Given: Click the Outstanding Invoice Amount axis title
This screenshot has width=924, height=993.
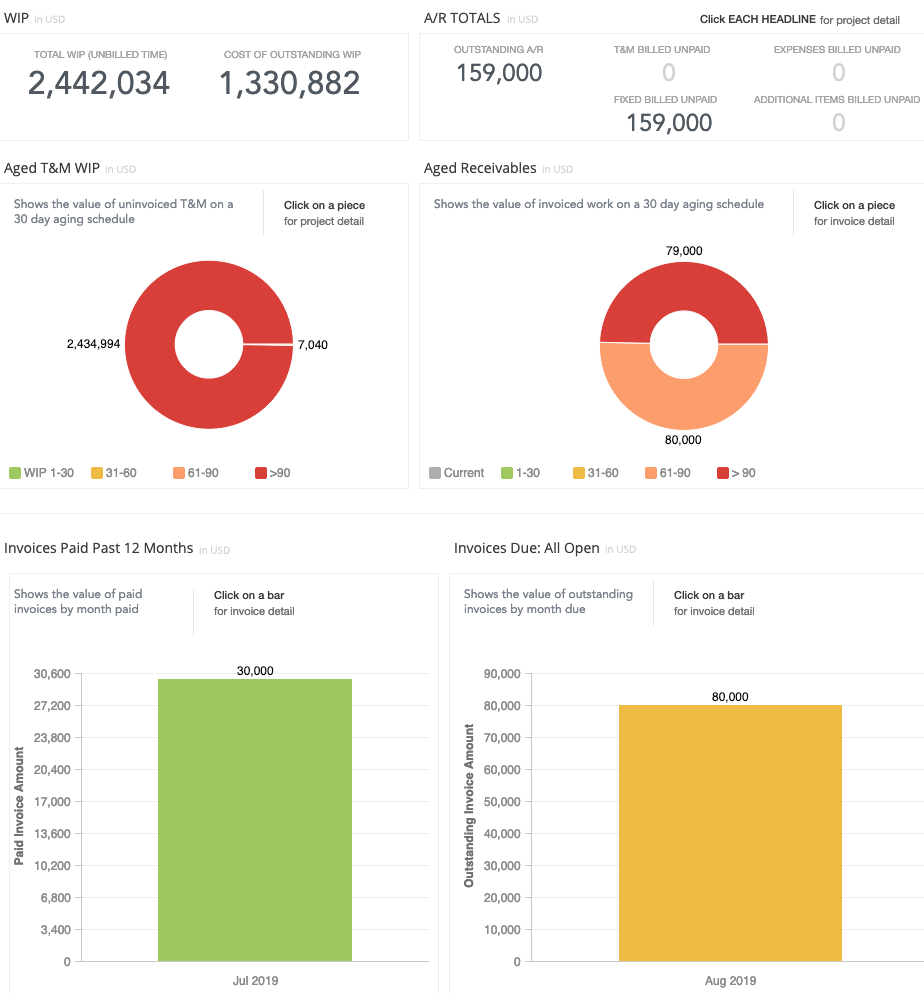Looking at the screenshot, I should click(x=469, y=806).
